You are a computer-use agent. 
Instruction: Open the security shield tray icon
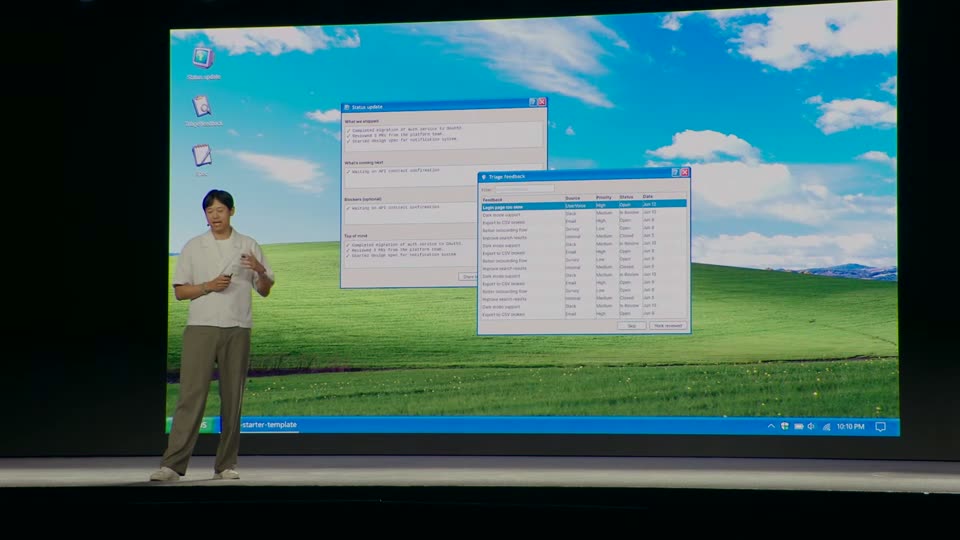tap(785, 426)
